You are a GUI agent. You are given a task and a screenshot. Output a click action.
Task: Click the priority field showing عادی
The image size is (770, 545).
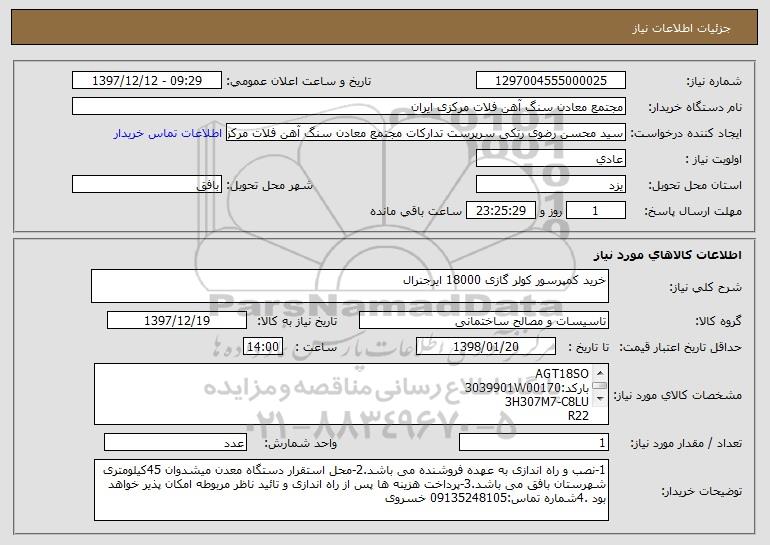550,159
